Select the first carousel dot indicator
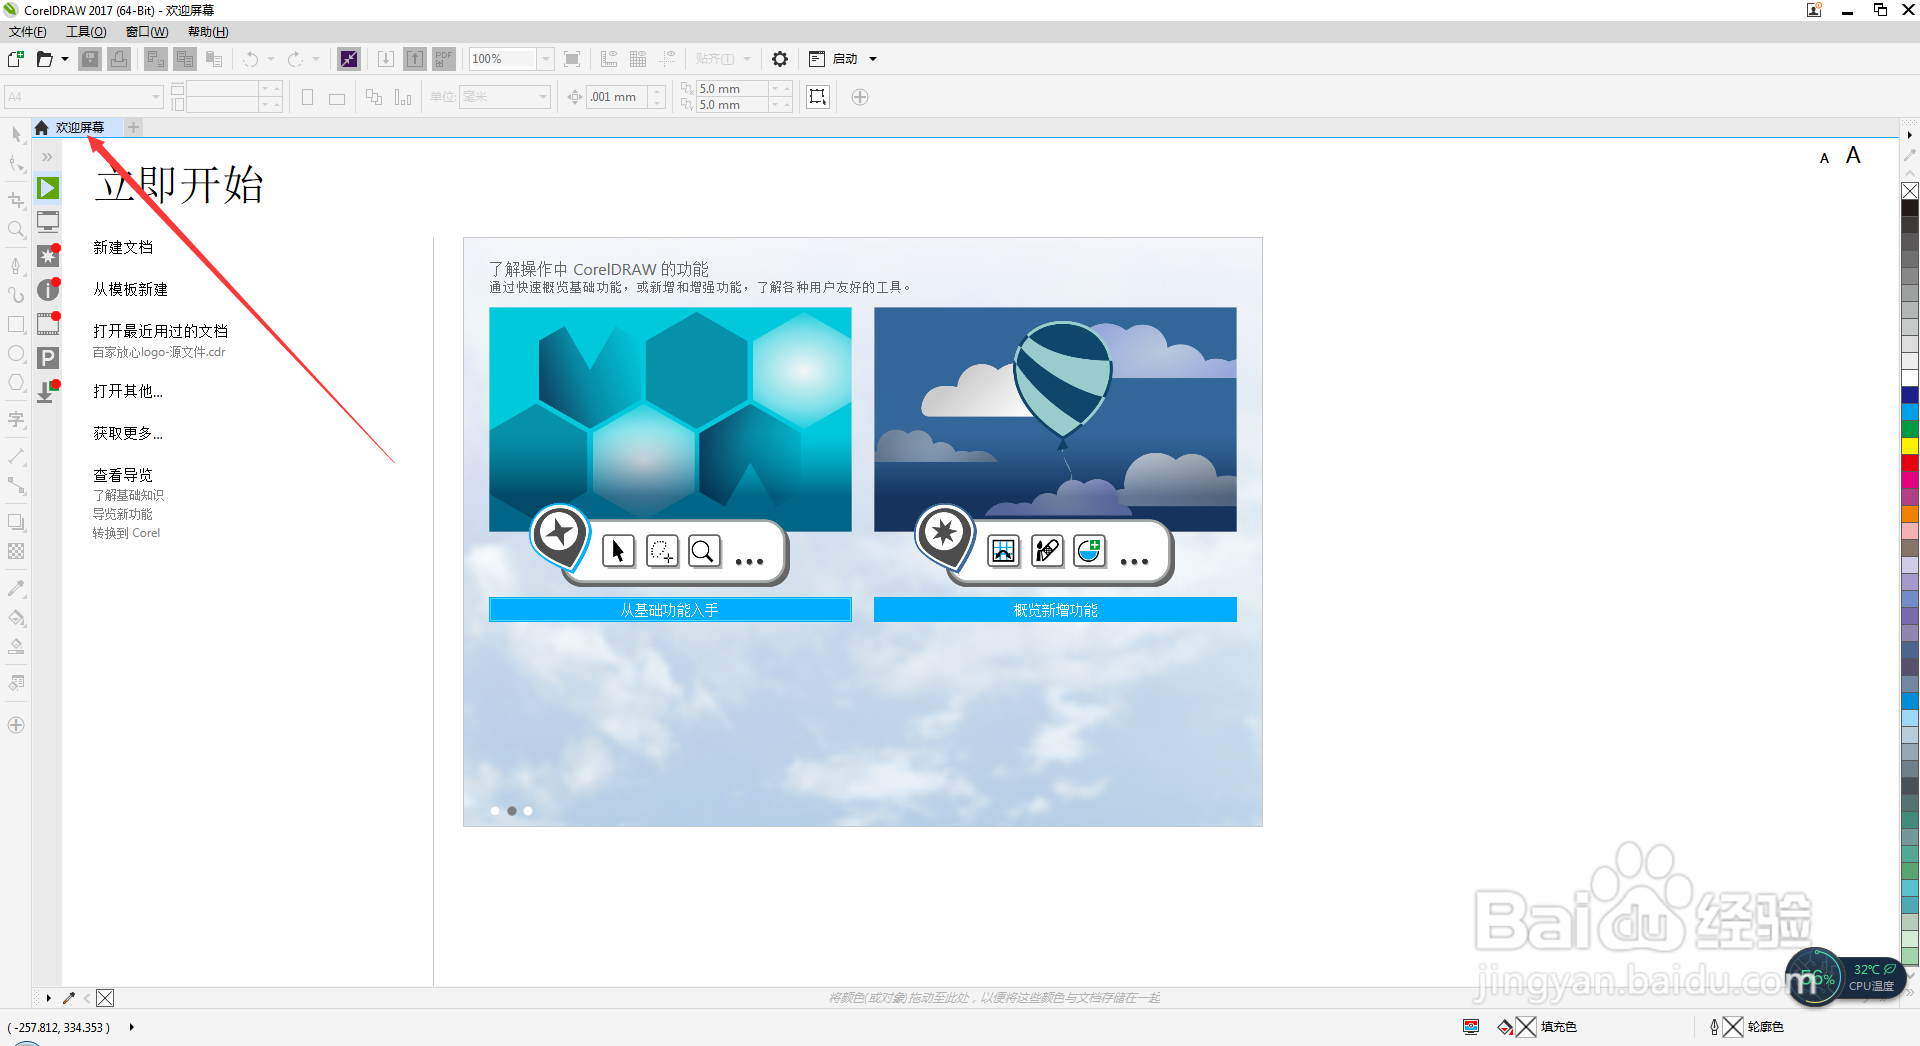The width and height of the screenshot is (1920, 1046). [x=495, y=811]
